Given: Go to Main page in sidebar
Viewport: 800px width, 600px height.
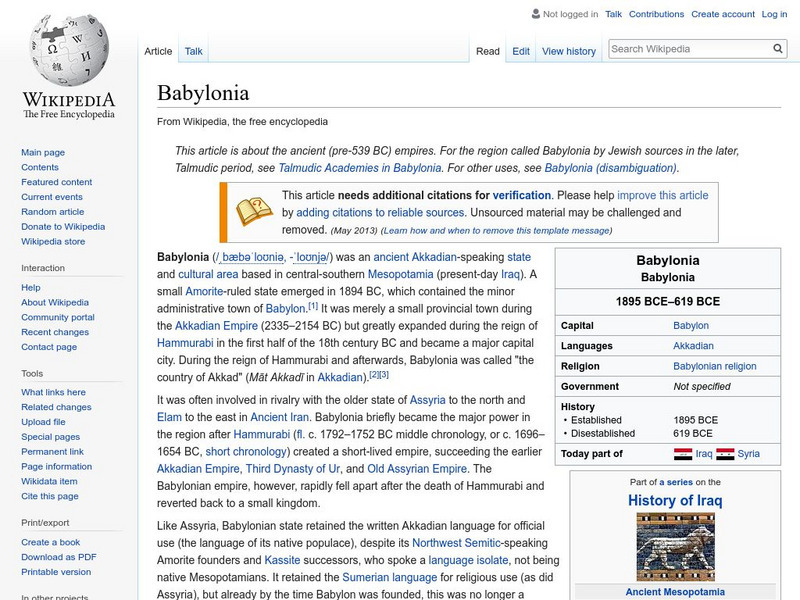Looking at the screenshot, I should pyautogui.click(x=43, y=152).
